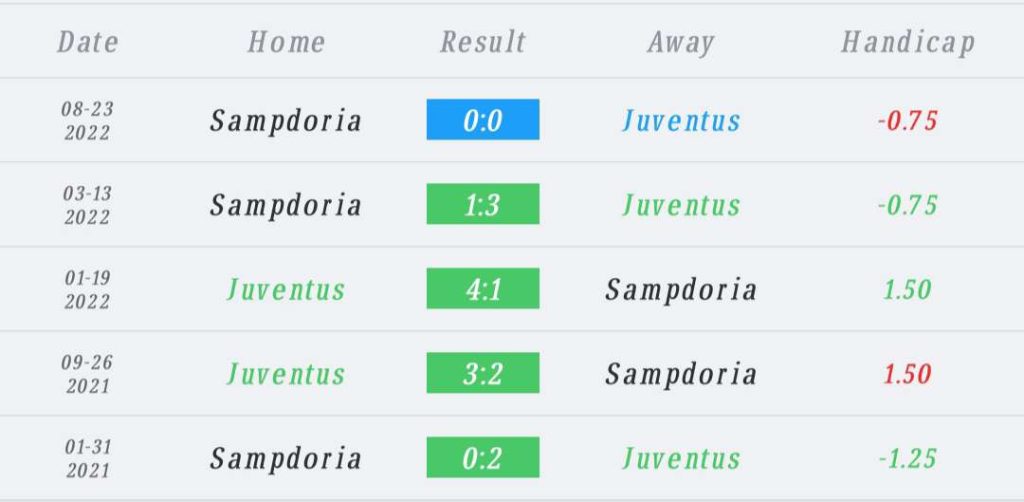
Task: Click the Away column header
Action: coord(680,44)
